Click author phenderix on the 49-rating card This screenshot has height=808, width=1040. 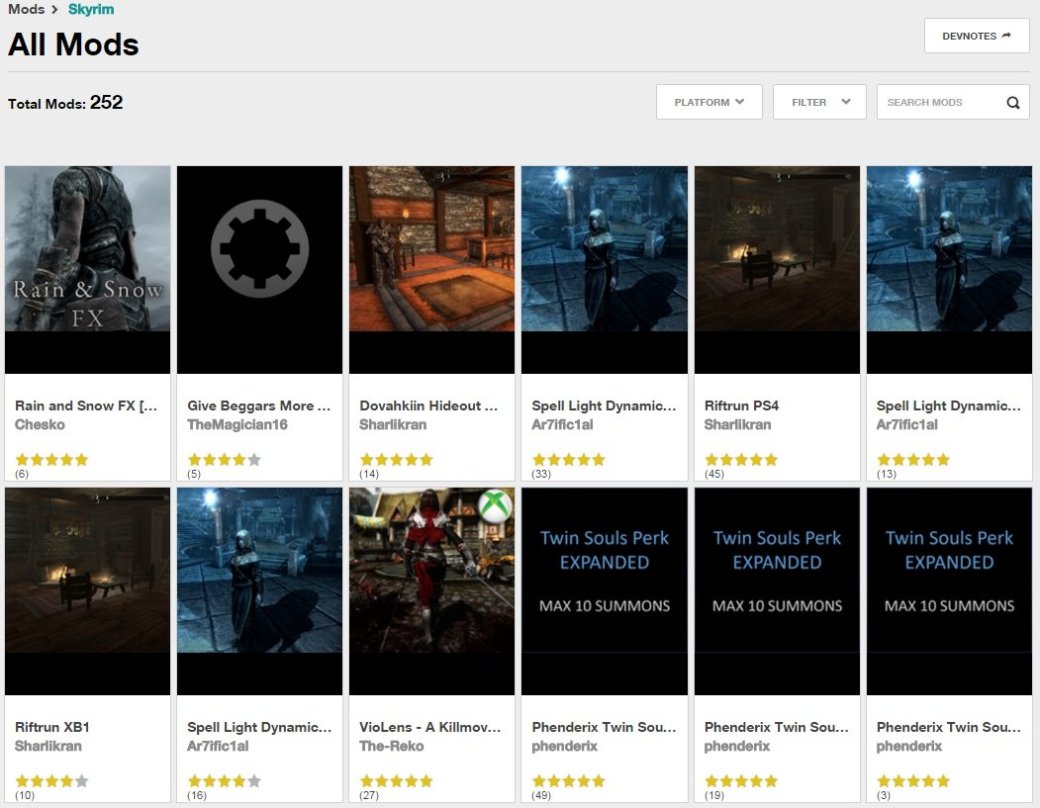[564, 746]
